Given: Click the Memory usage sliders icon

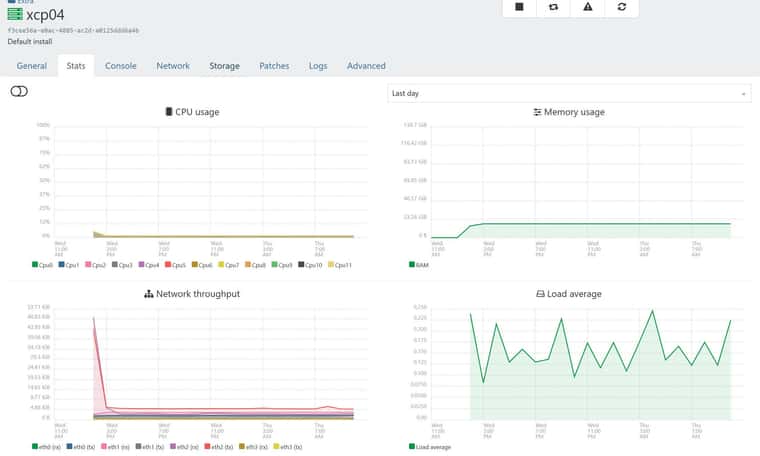Looking at the screenshot, I should pos(537,112).
